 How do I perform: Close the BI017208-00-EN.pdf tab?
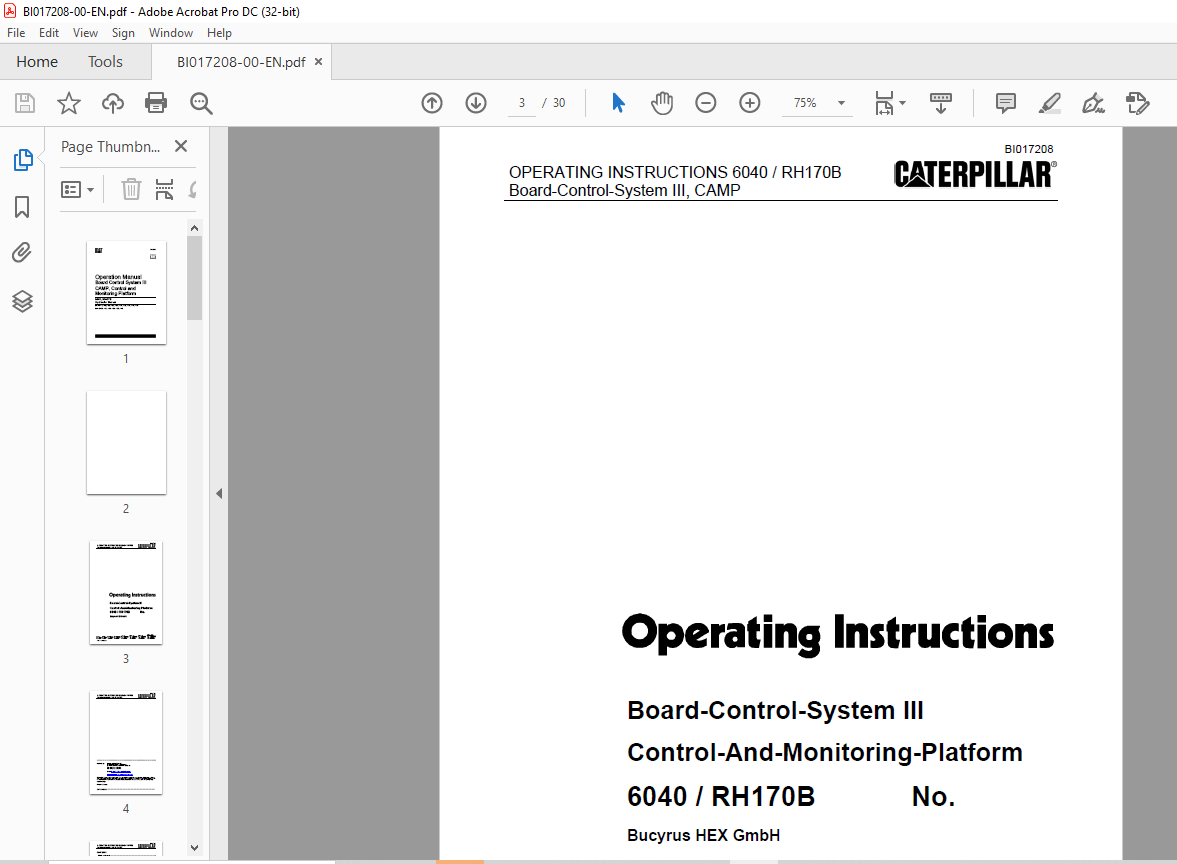point(318,62)
